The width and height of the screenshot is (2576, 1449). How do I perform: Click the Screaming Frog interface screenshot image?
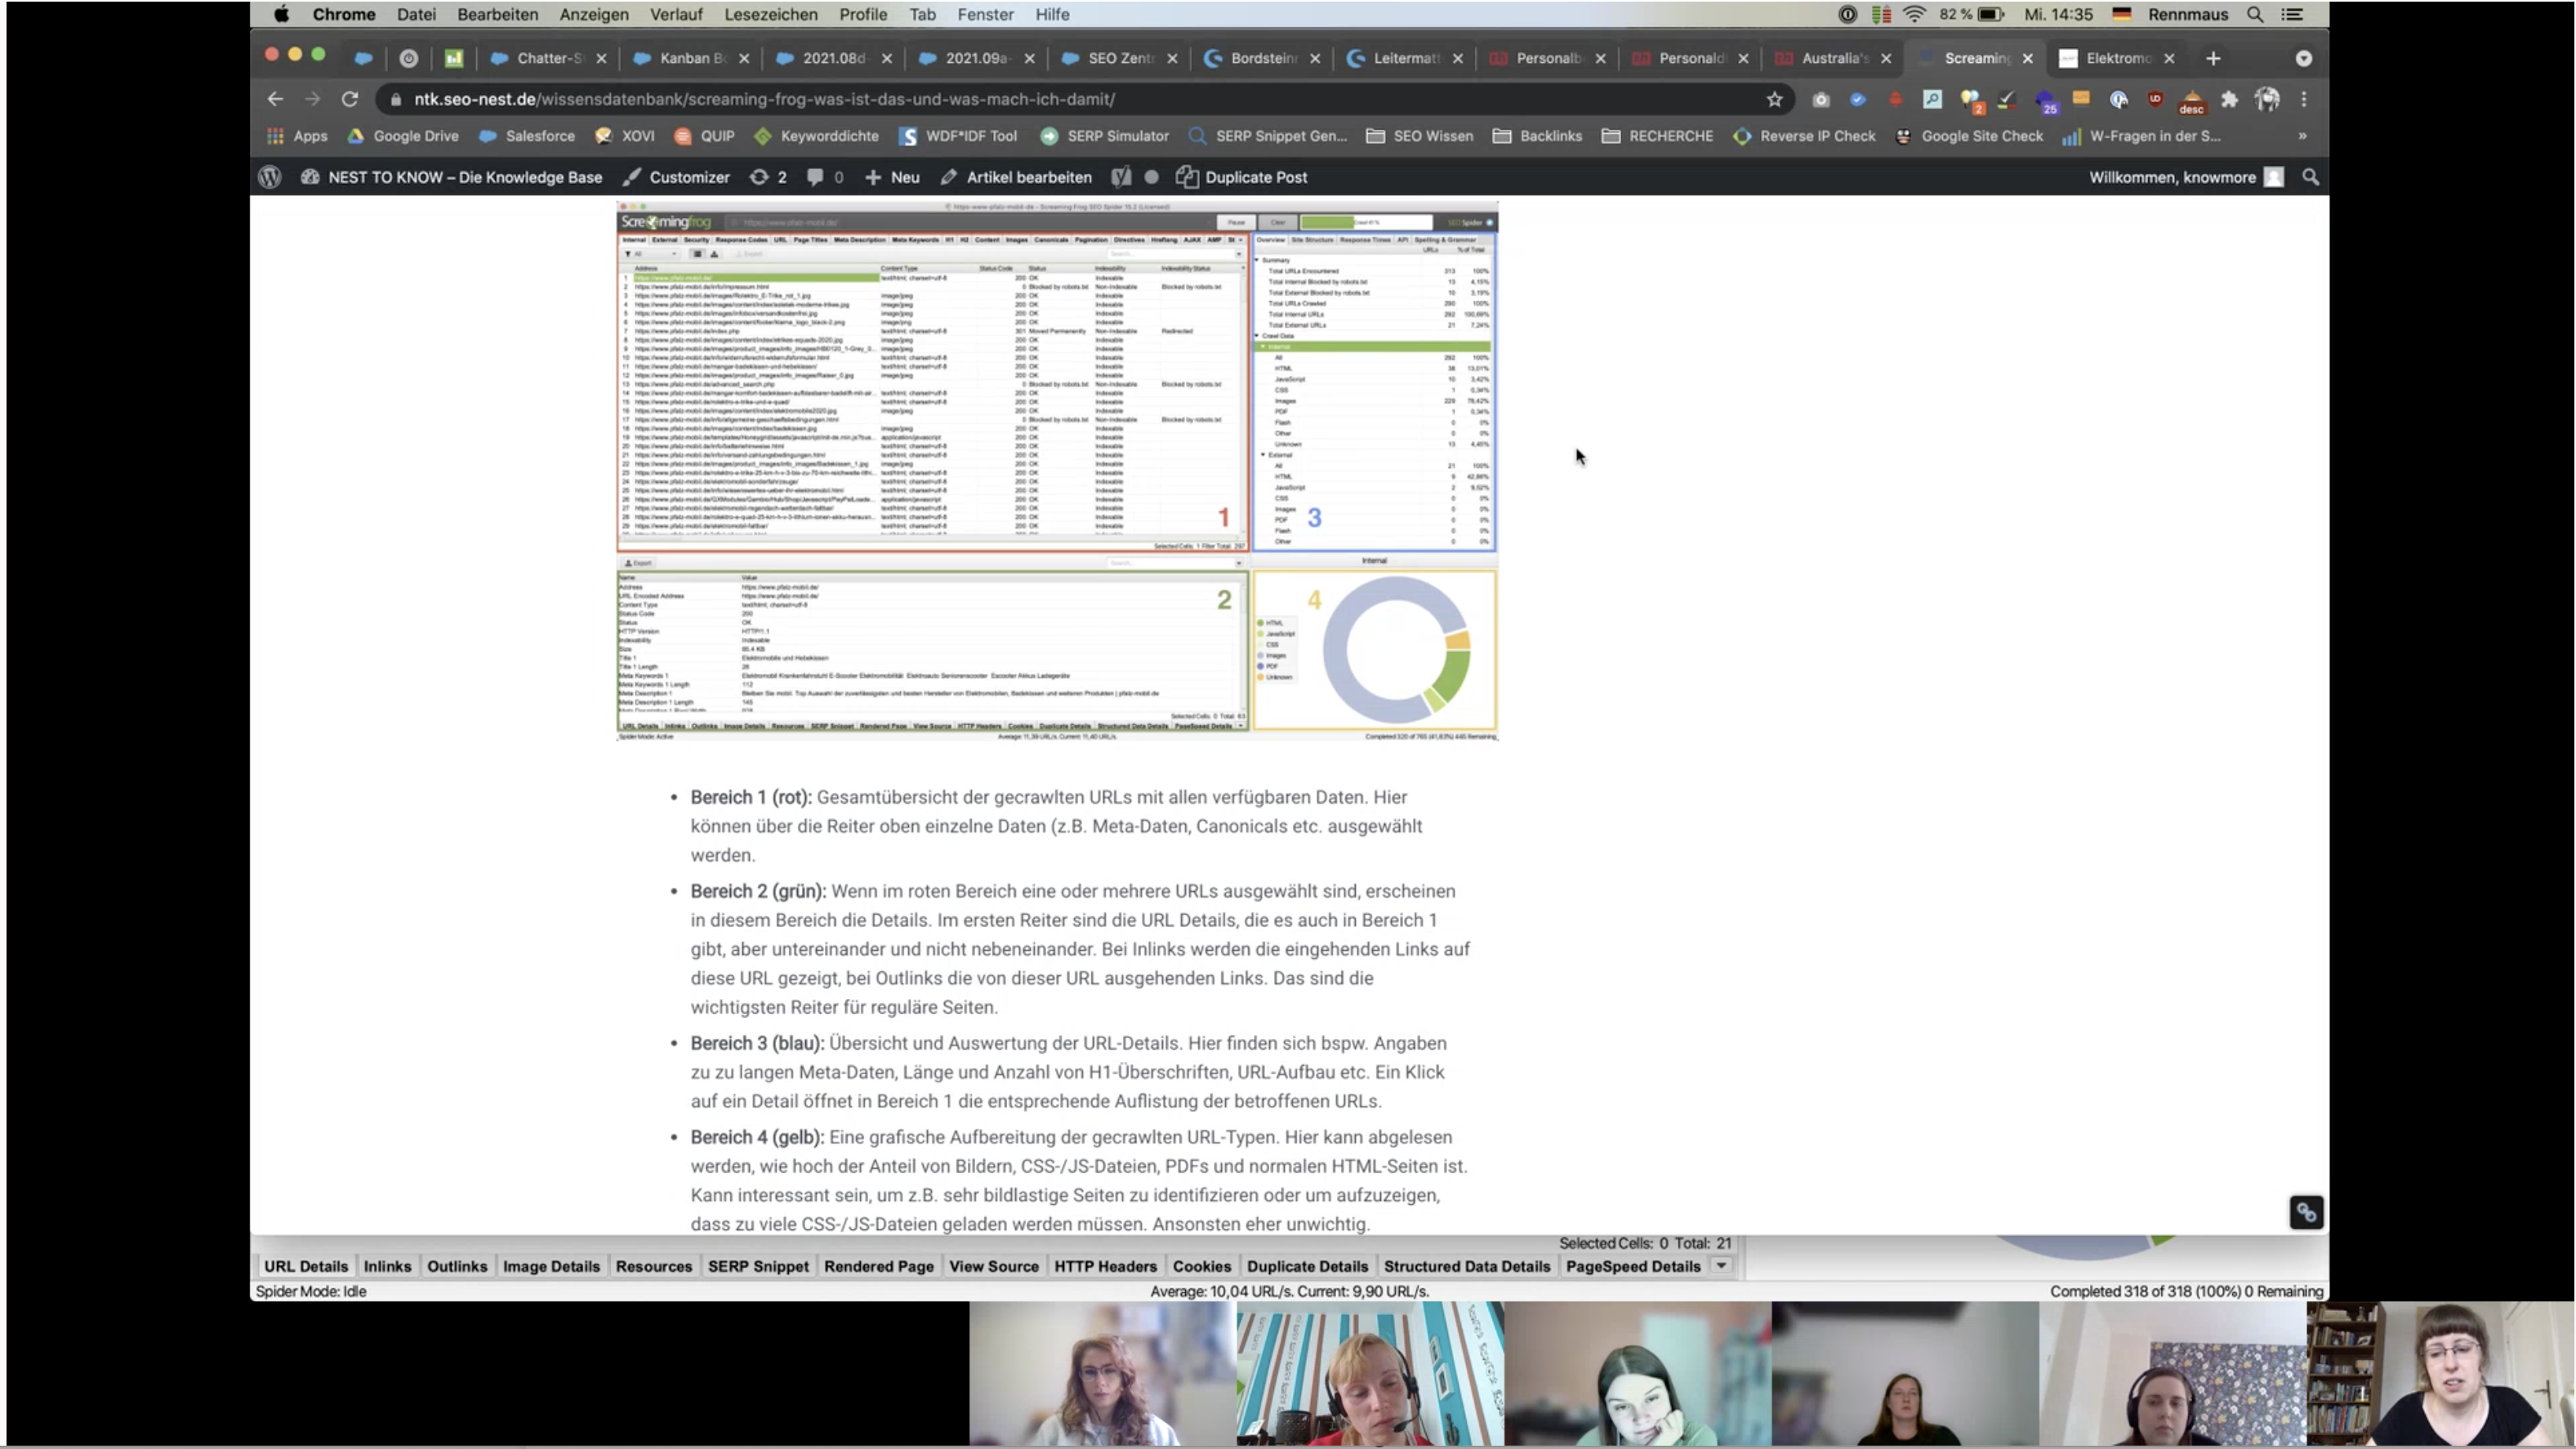coord(1057,470)
